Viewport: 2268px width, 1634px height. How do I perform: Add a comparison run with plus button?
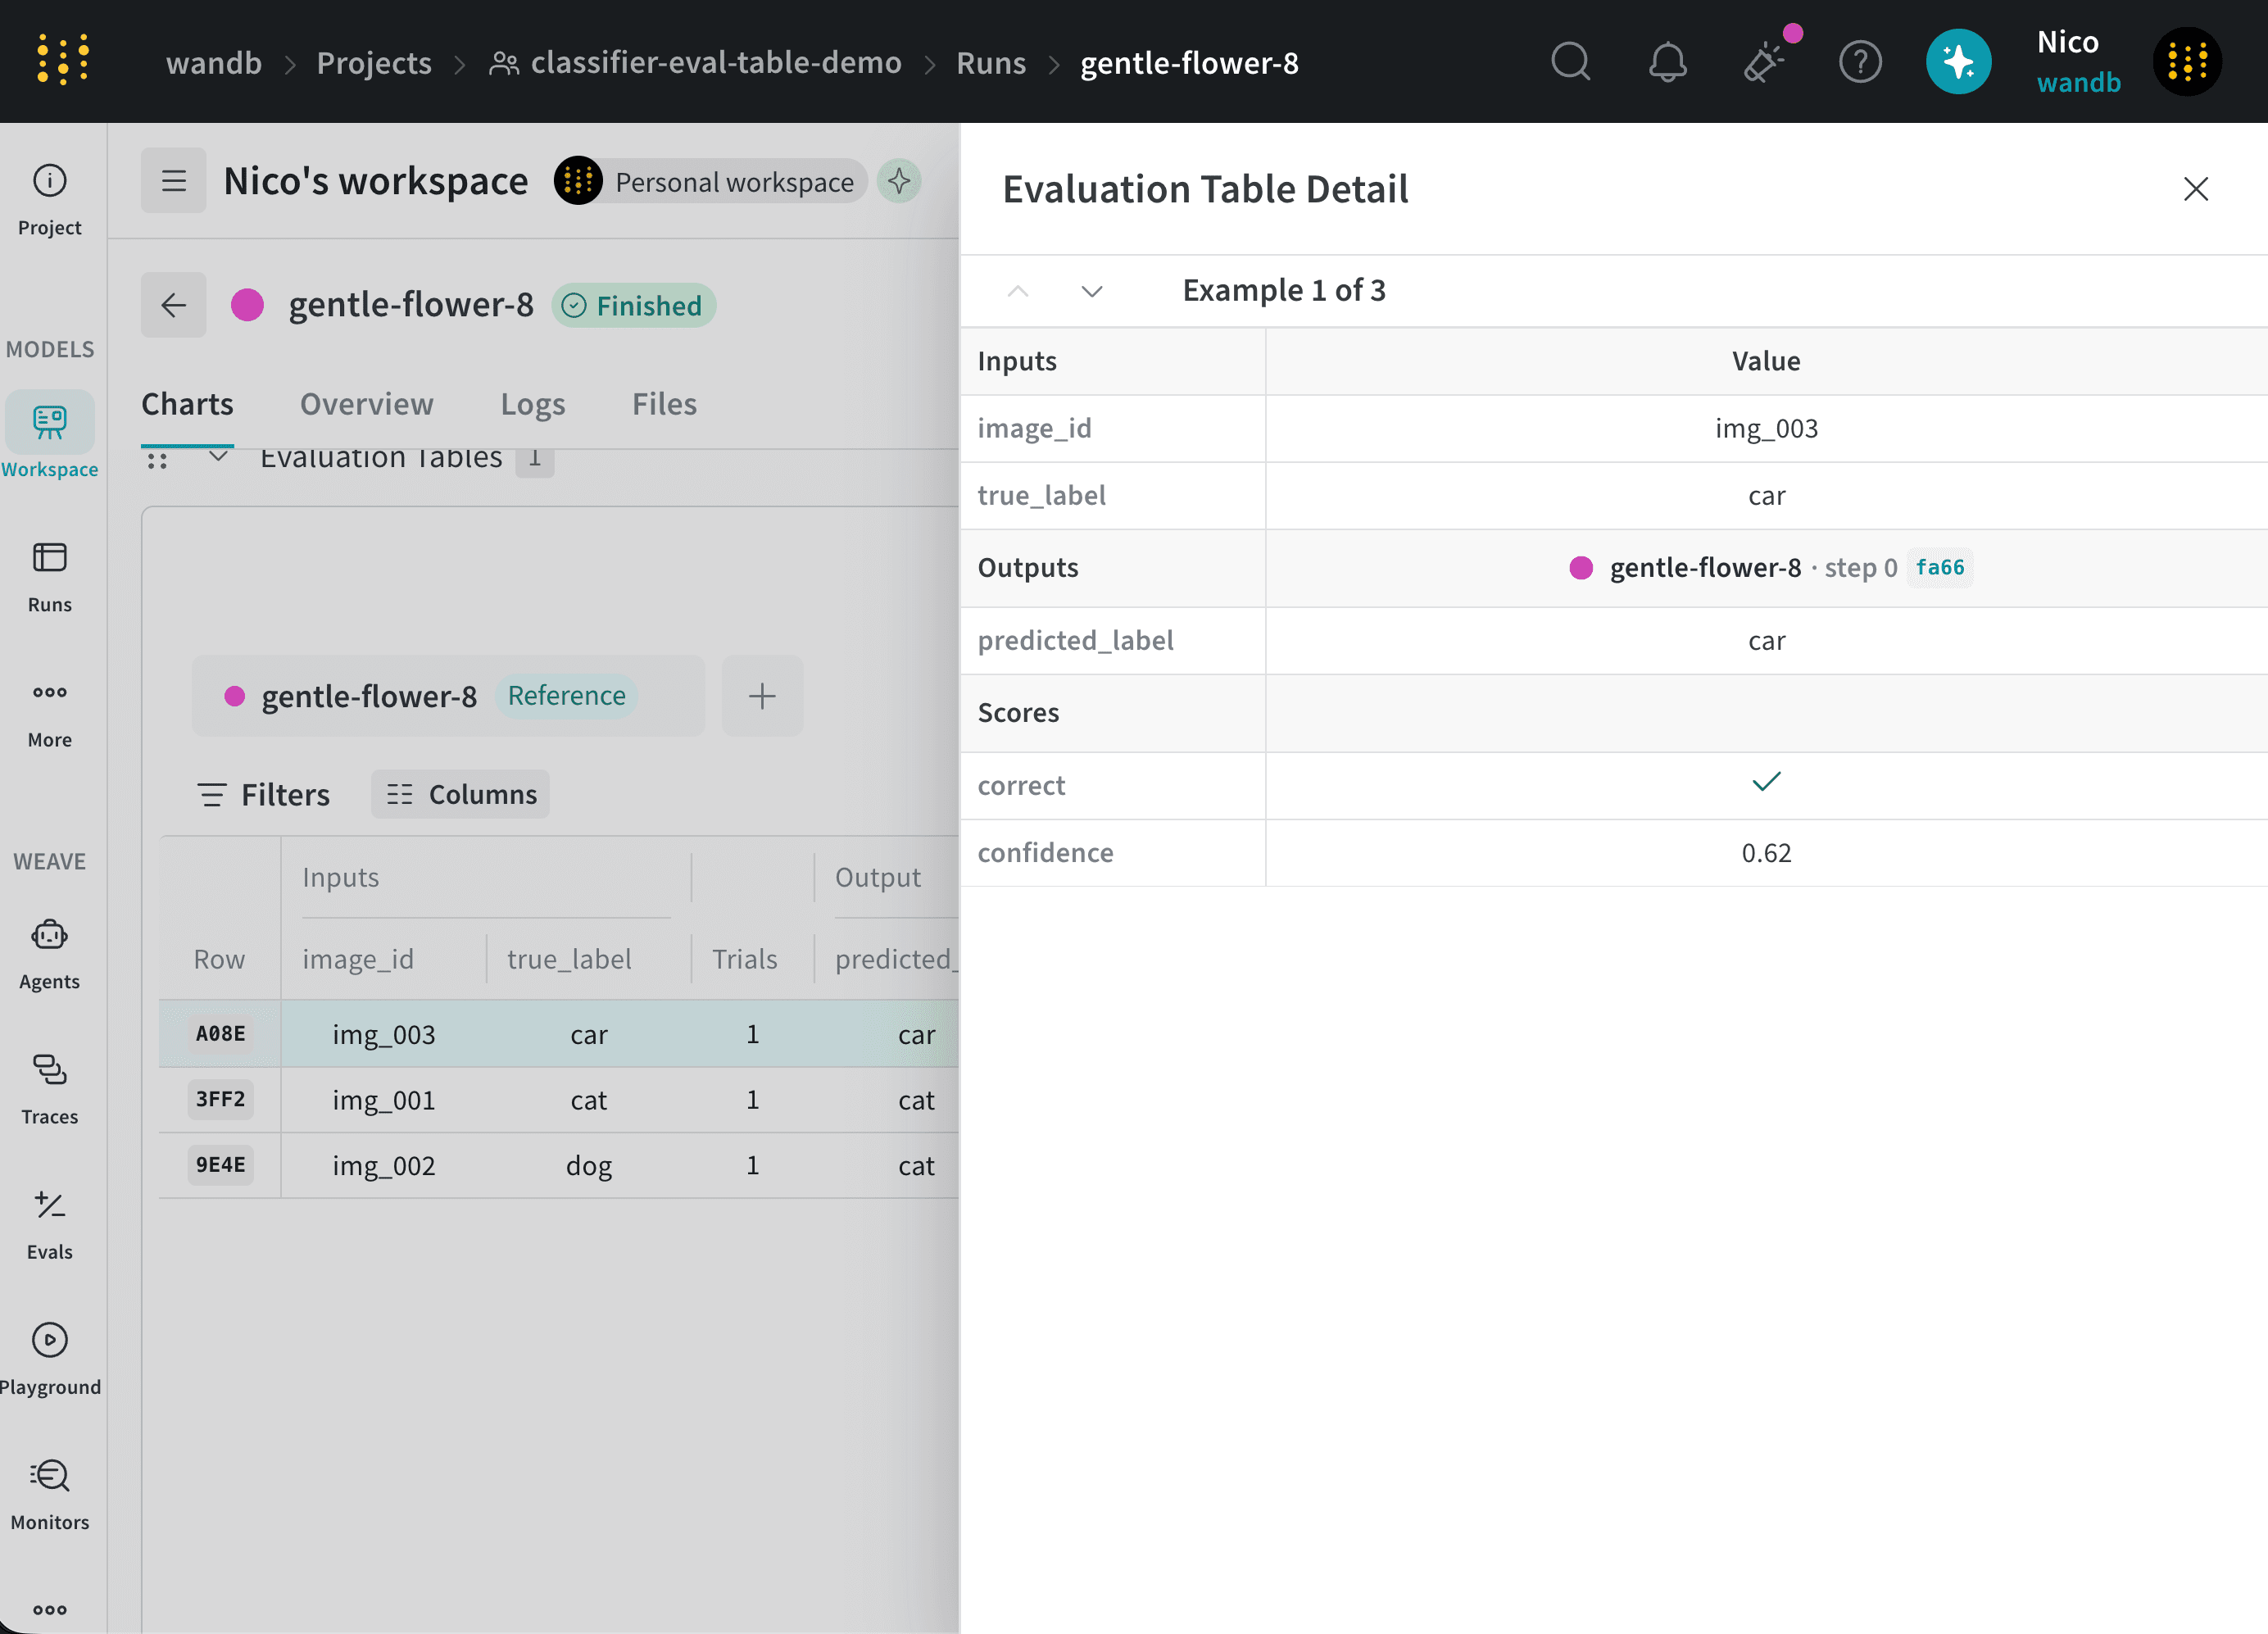click(762, 696)
